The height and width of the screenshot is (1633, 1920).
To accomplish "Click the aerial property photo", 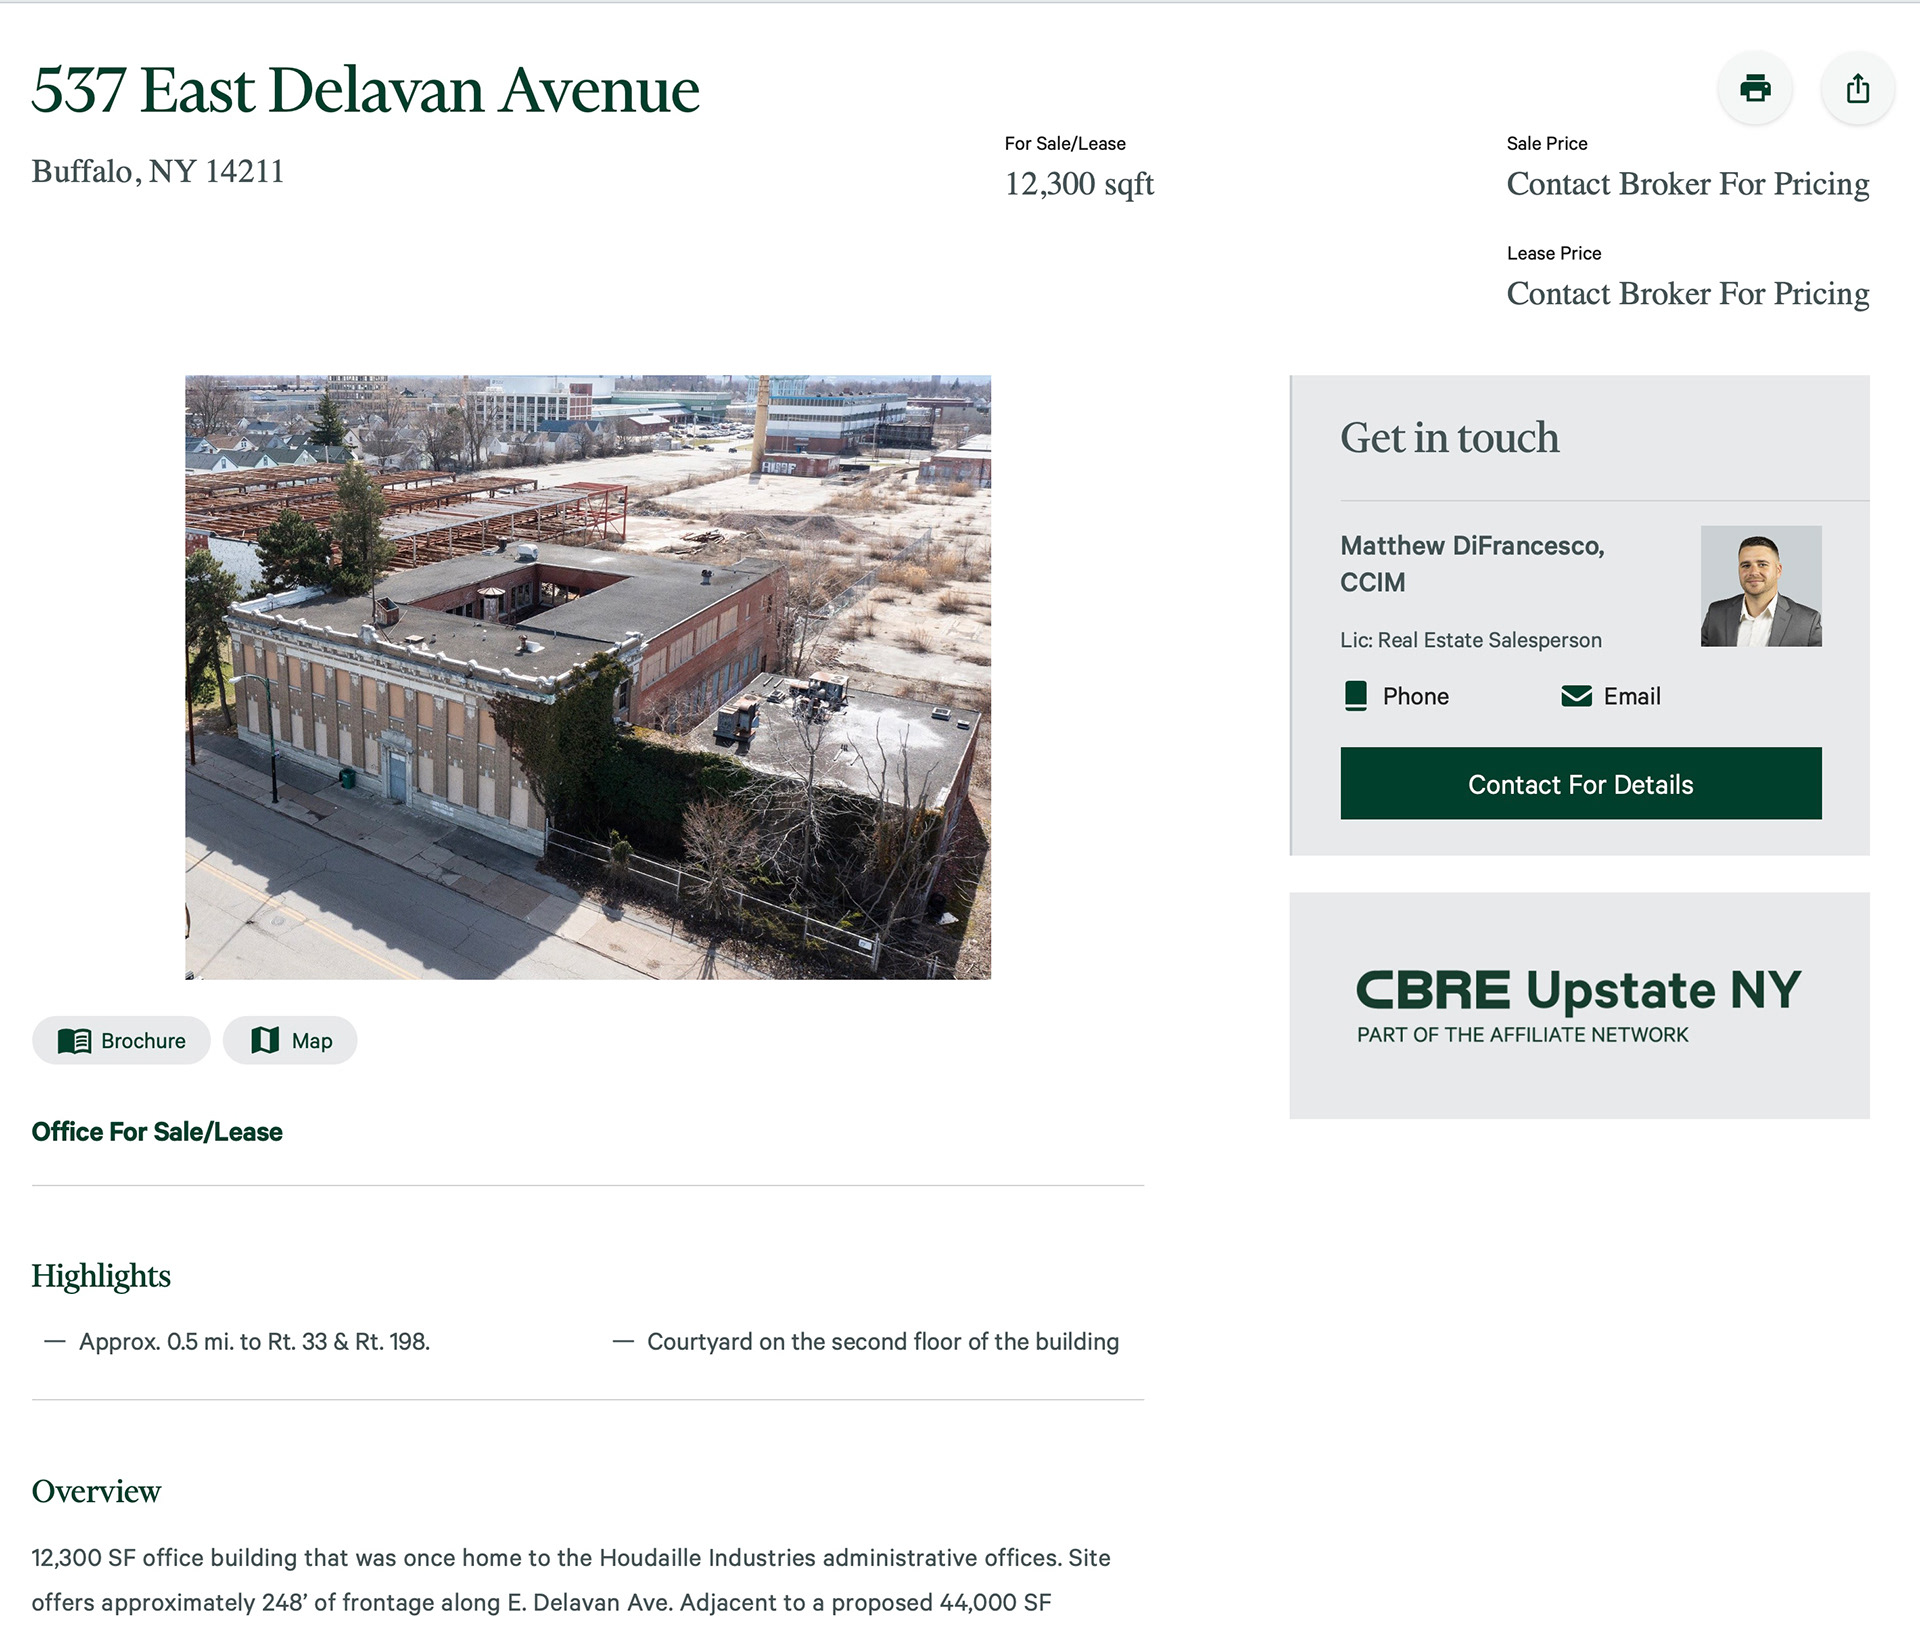I will [588, 677].
